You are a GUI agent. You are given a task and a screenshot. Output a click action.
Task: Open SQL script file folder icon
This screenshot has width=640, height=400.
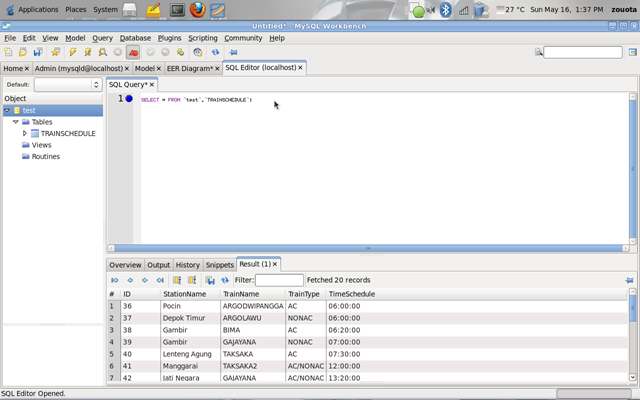23,52
